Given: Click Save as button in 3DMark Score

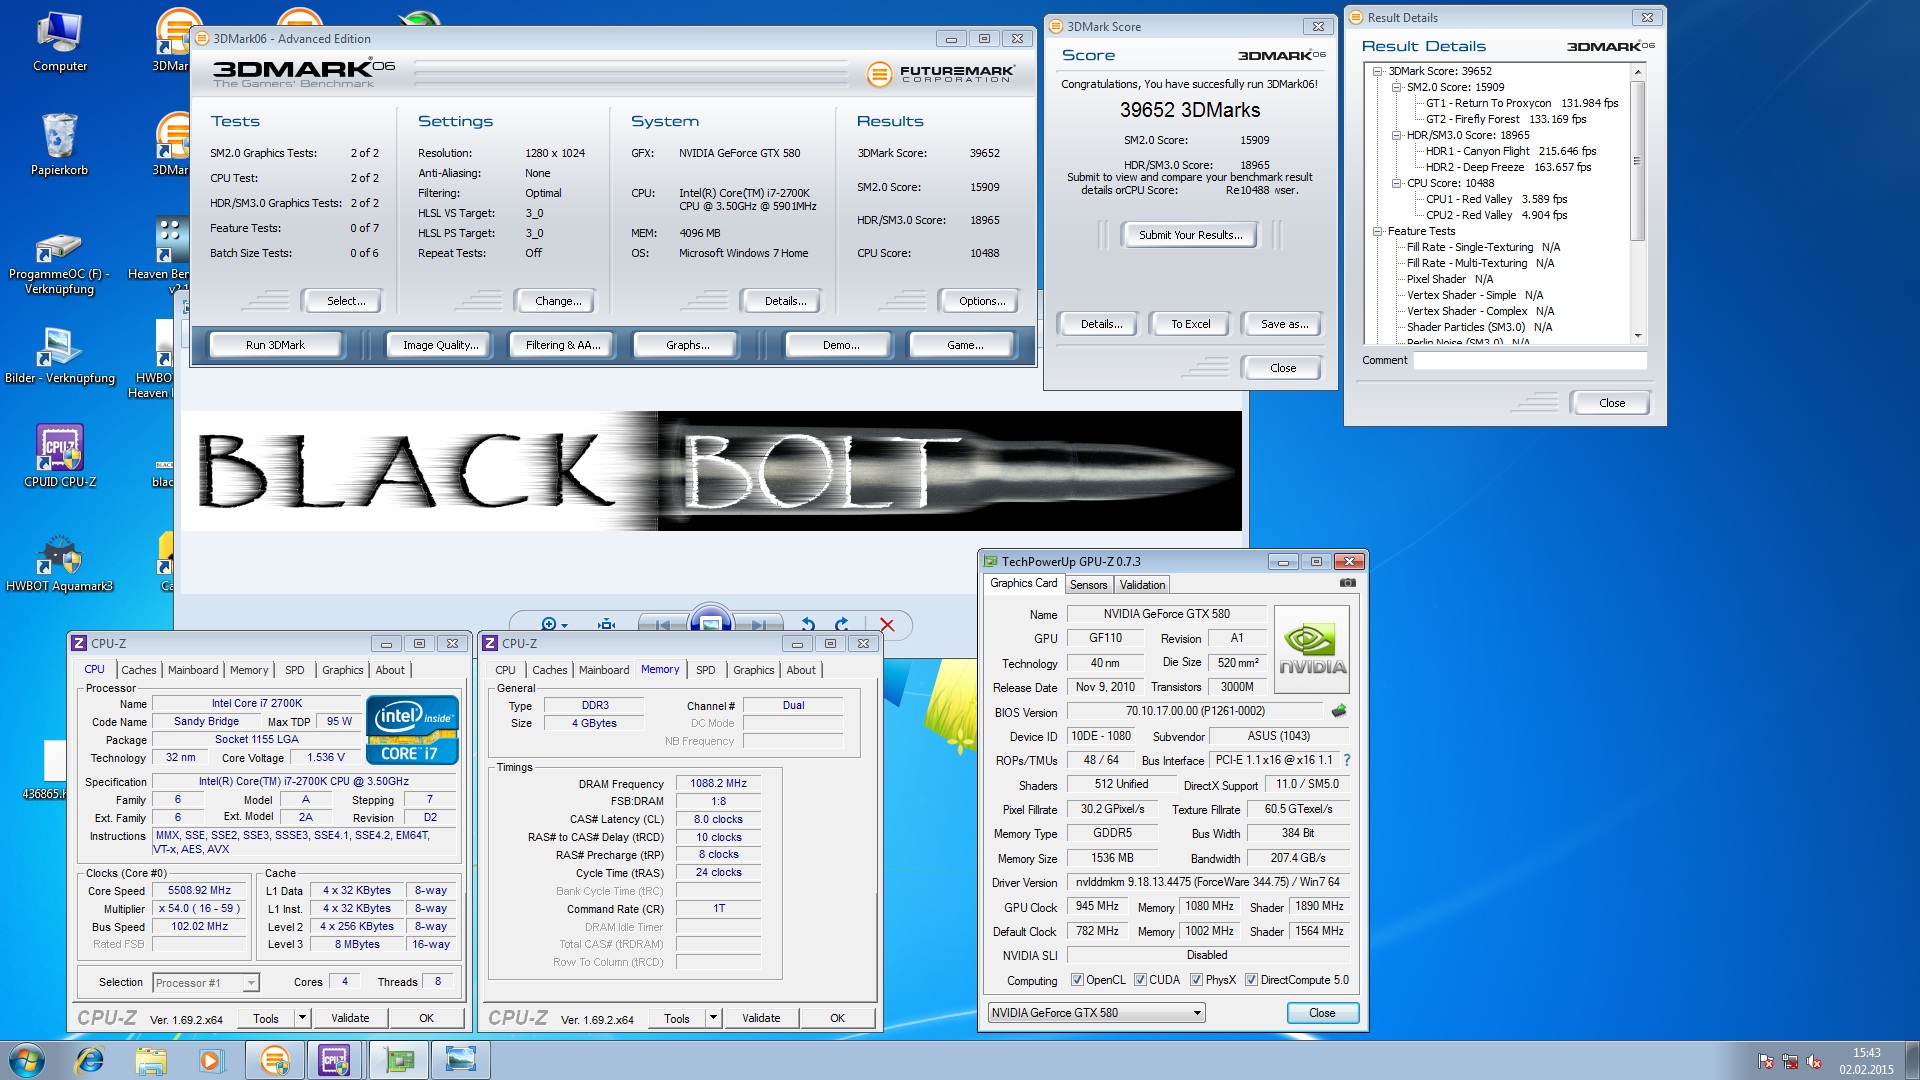Looking at the screenshot, I should [1284, 324].
